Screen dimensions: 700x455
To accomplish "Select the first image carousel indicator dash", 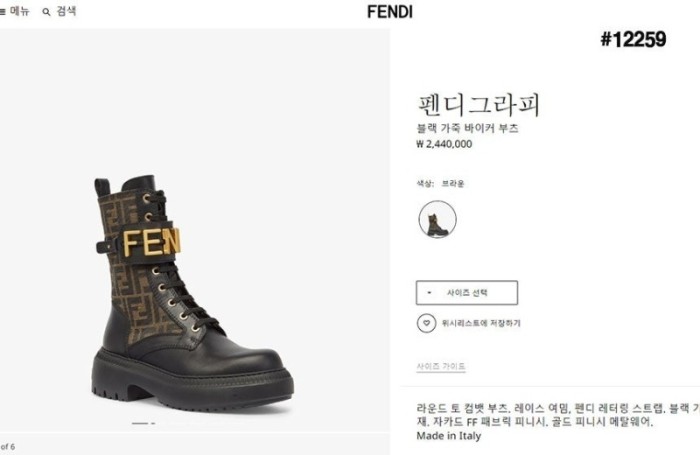I will pos(140,423).
